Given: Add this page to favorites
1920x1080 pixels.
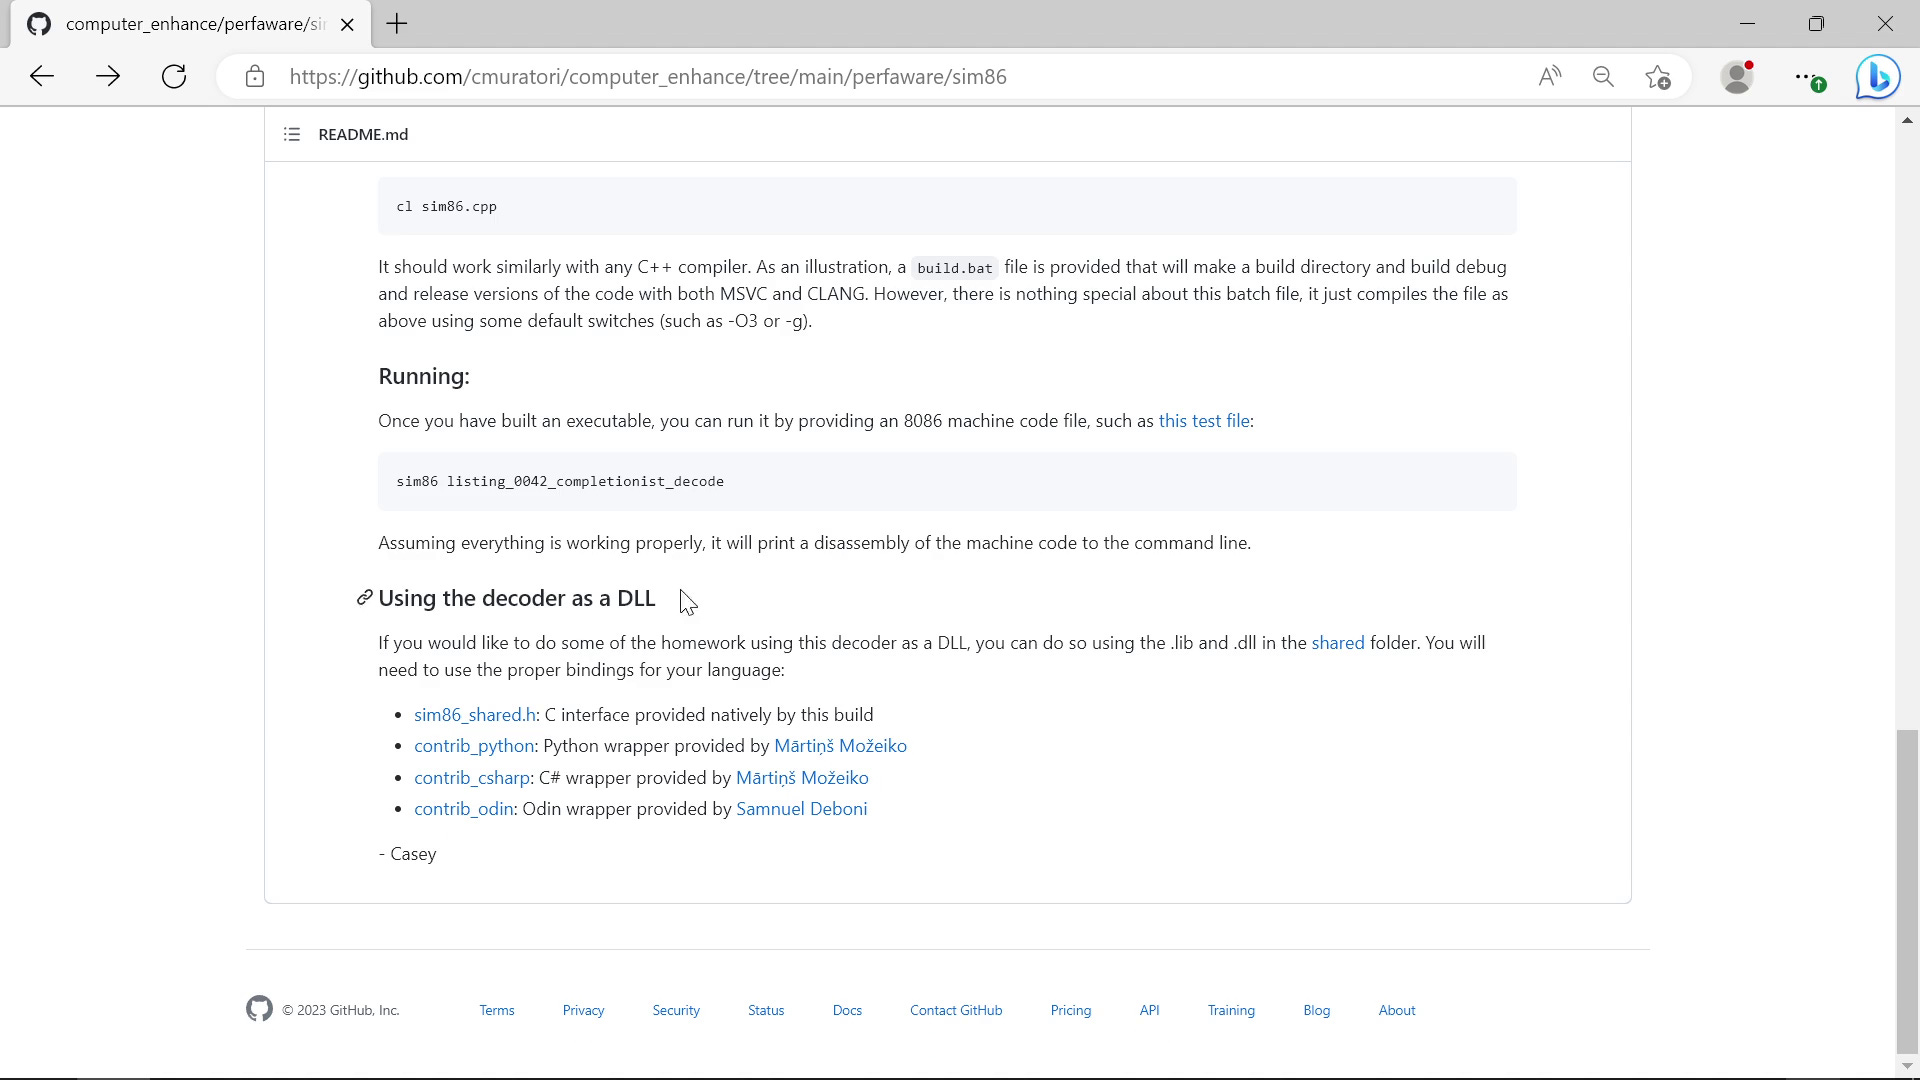Looking at the screenshot, I should [1658, 76].
